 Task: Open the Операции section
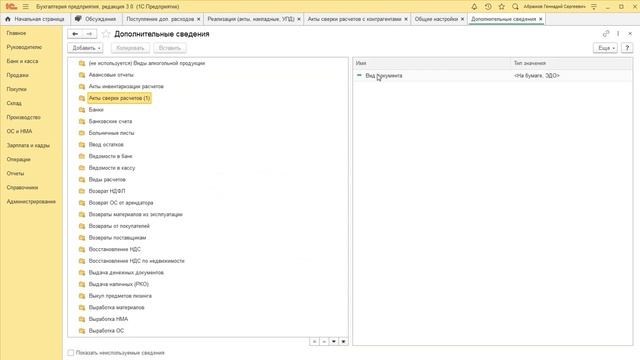click(x=18, y=160)
